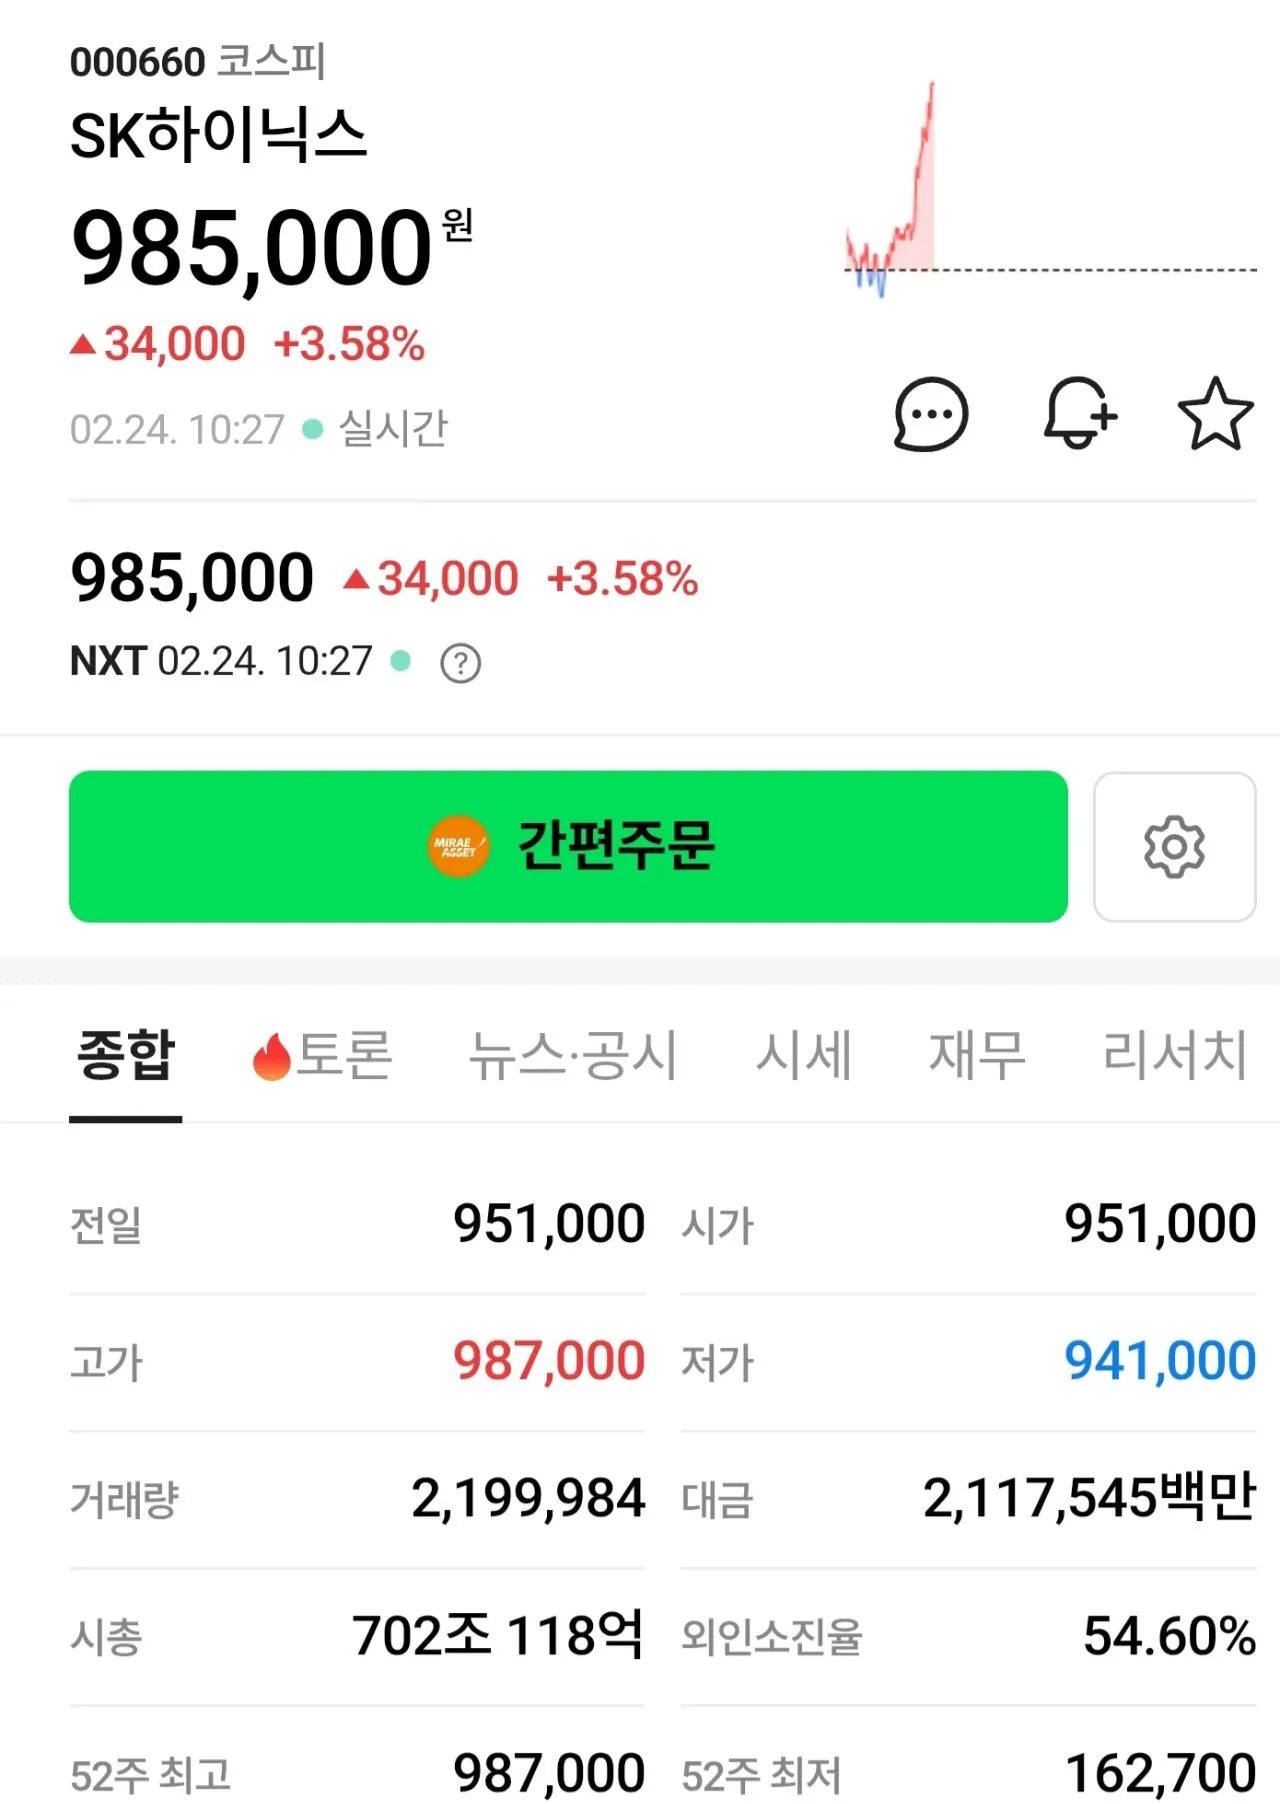Screen dimensions: 1280x1804
Task: Switch to the 리서치 tab
Action: (1174, 1055)
